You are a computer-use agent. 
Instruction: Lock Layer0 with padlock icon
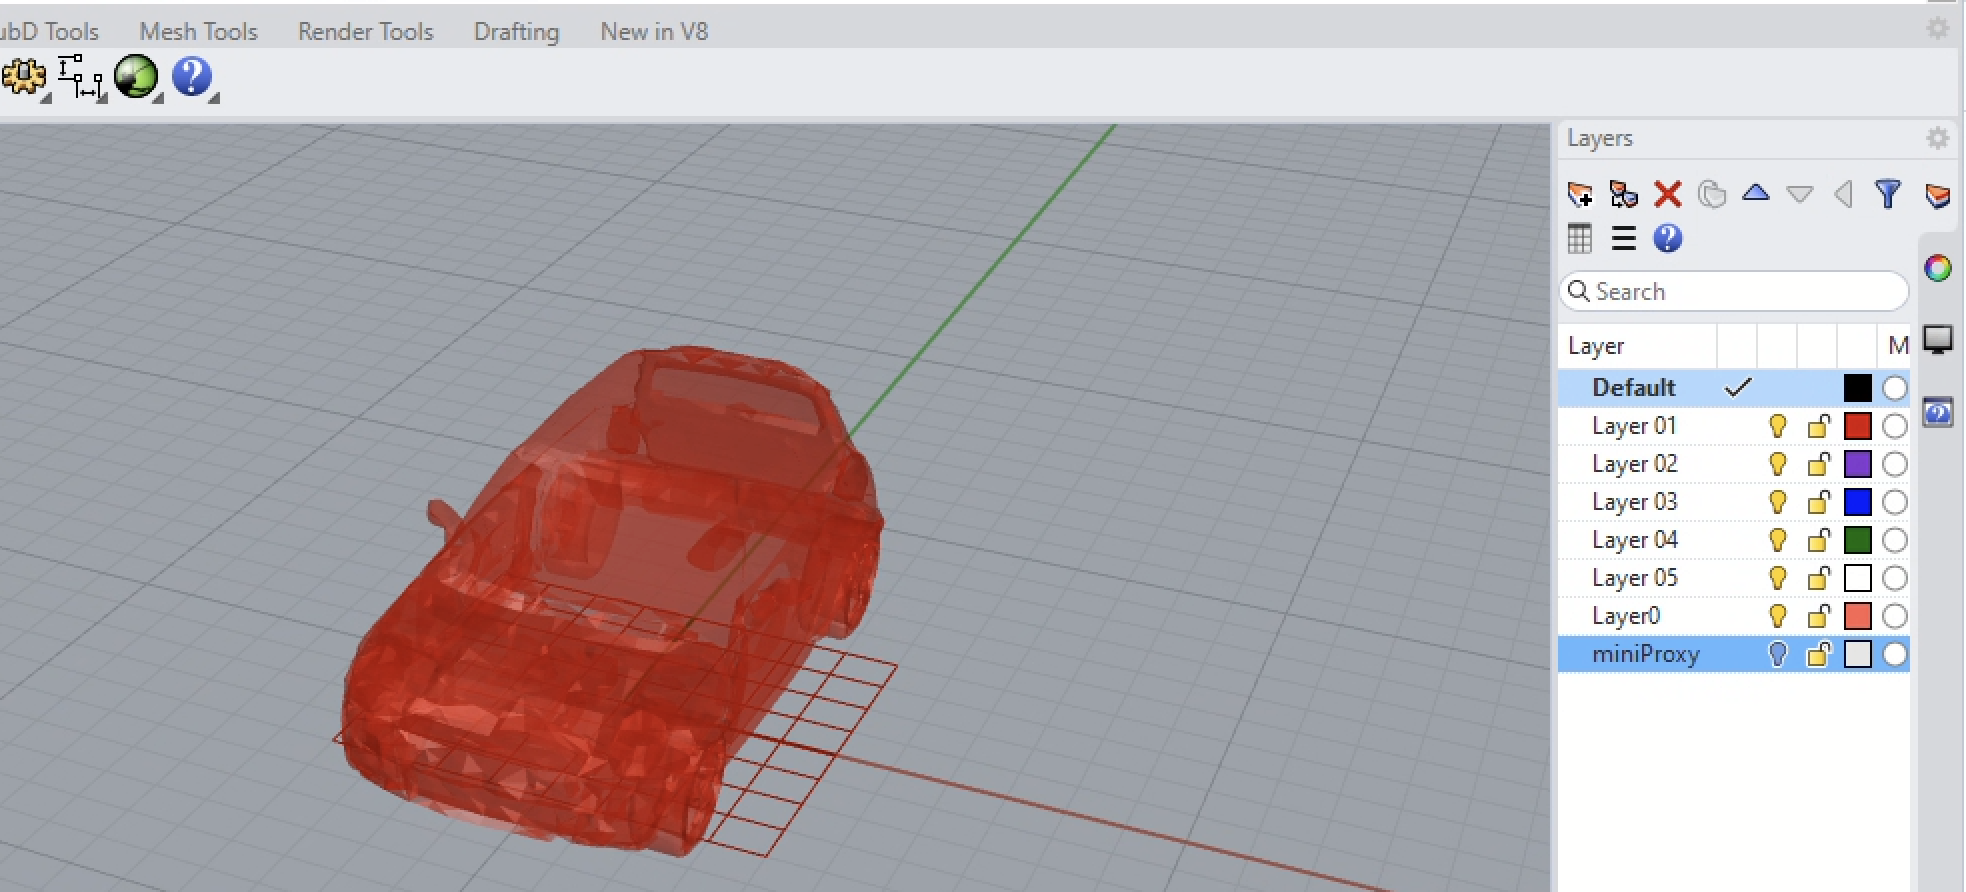pyautogui.click(x=1818, y=616)
